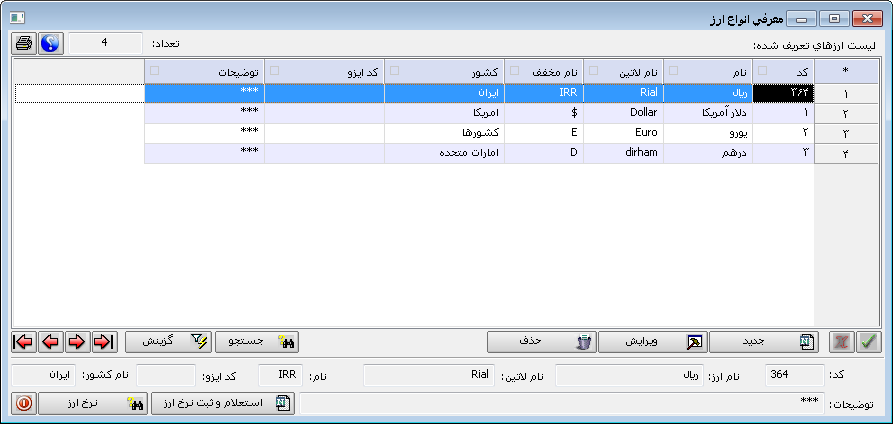Toggle checkbox in نام مخفف column header
The image size is (893, 424).
point(514,71)
